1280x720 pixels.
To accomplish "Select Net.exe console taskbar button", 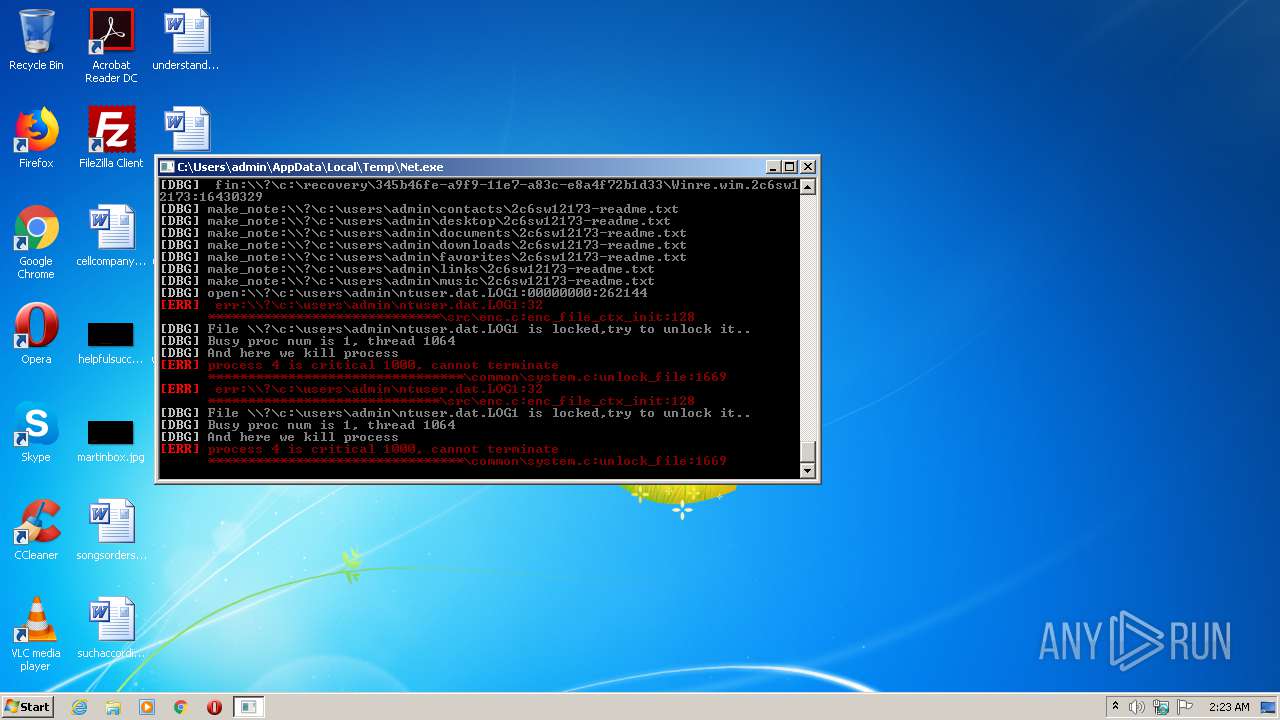I will (x=248, y=707).
